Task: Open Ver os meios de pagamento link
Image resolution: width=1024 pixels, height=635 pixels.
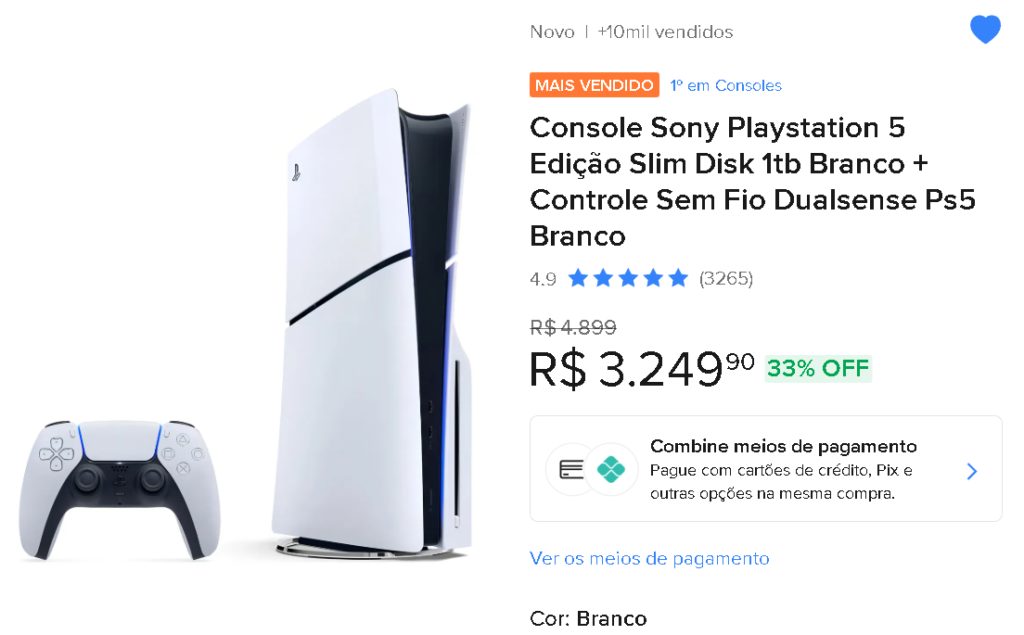Action: click(649, 558)
